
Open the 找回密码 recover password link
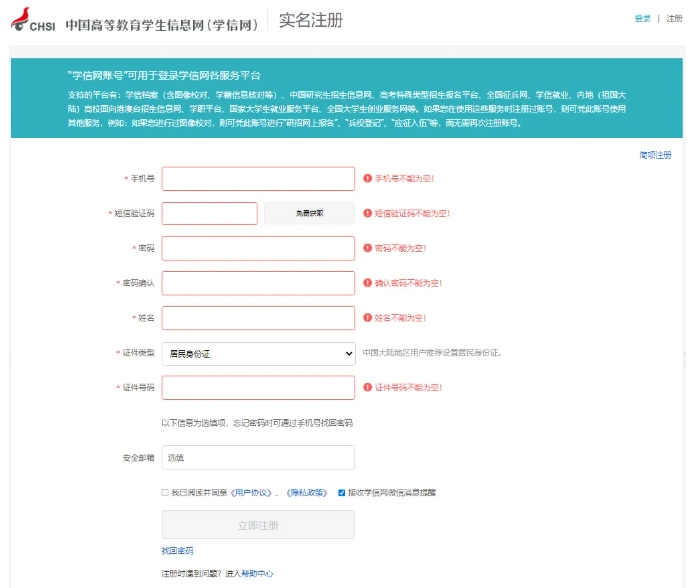(x=177, y=551)
